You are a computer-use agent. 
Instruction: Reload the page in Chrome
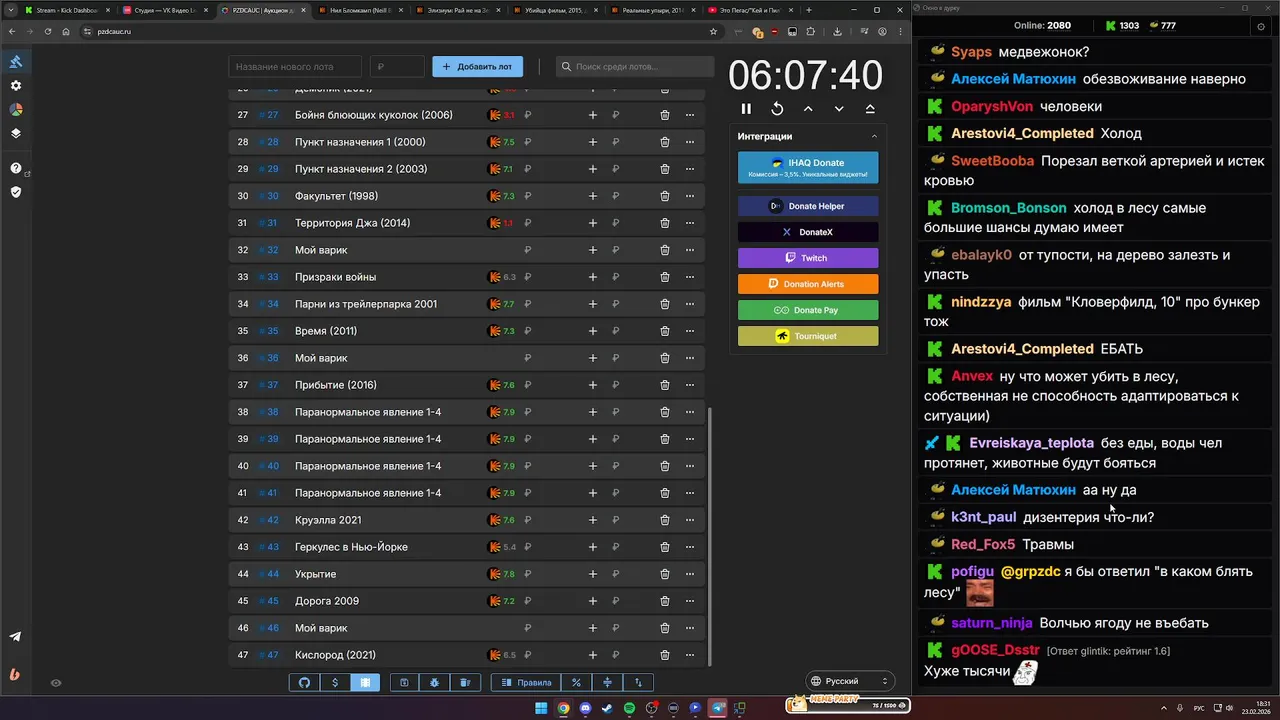coord(47,31)
